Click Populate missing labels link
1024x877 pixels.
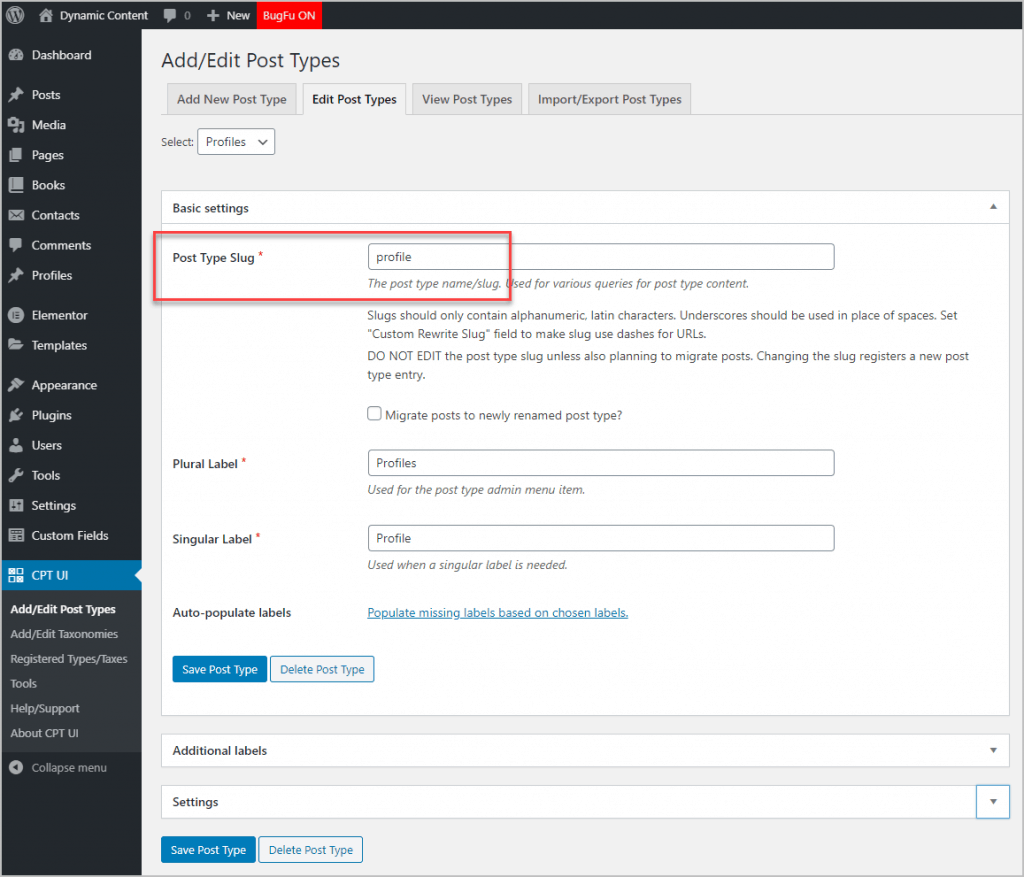tap(498, 612)
